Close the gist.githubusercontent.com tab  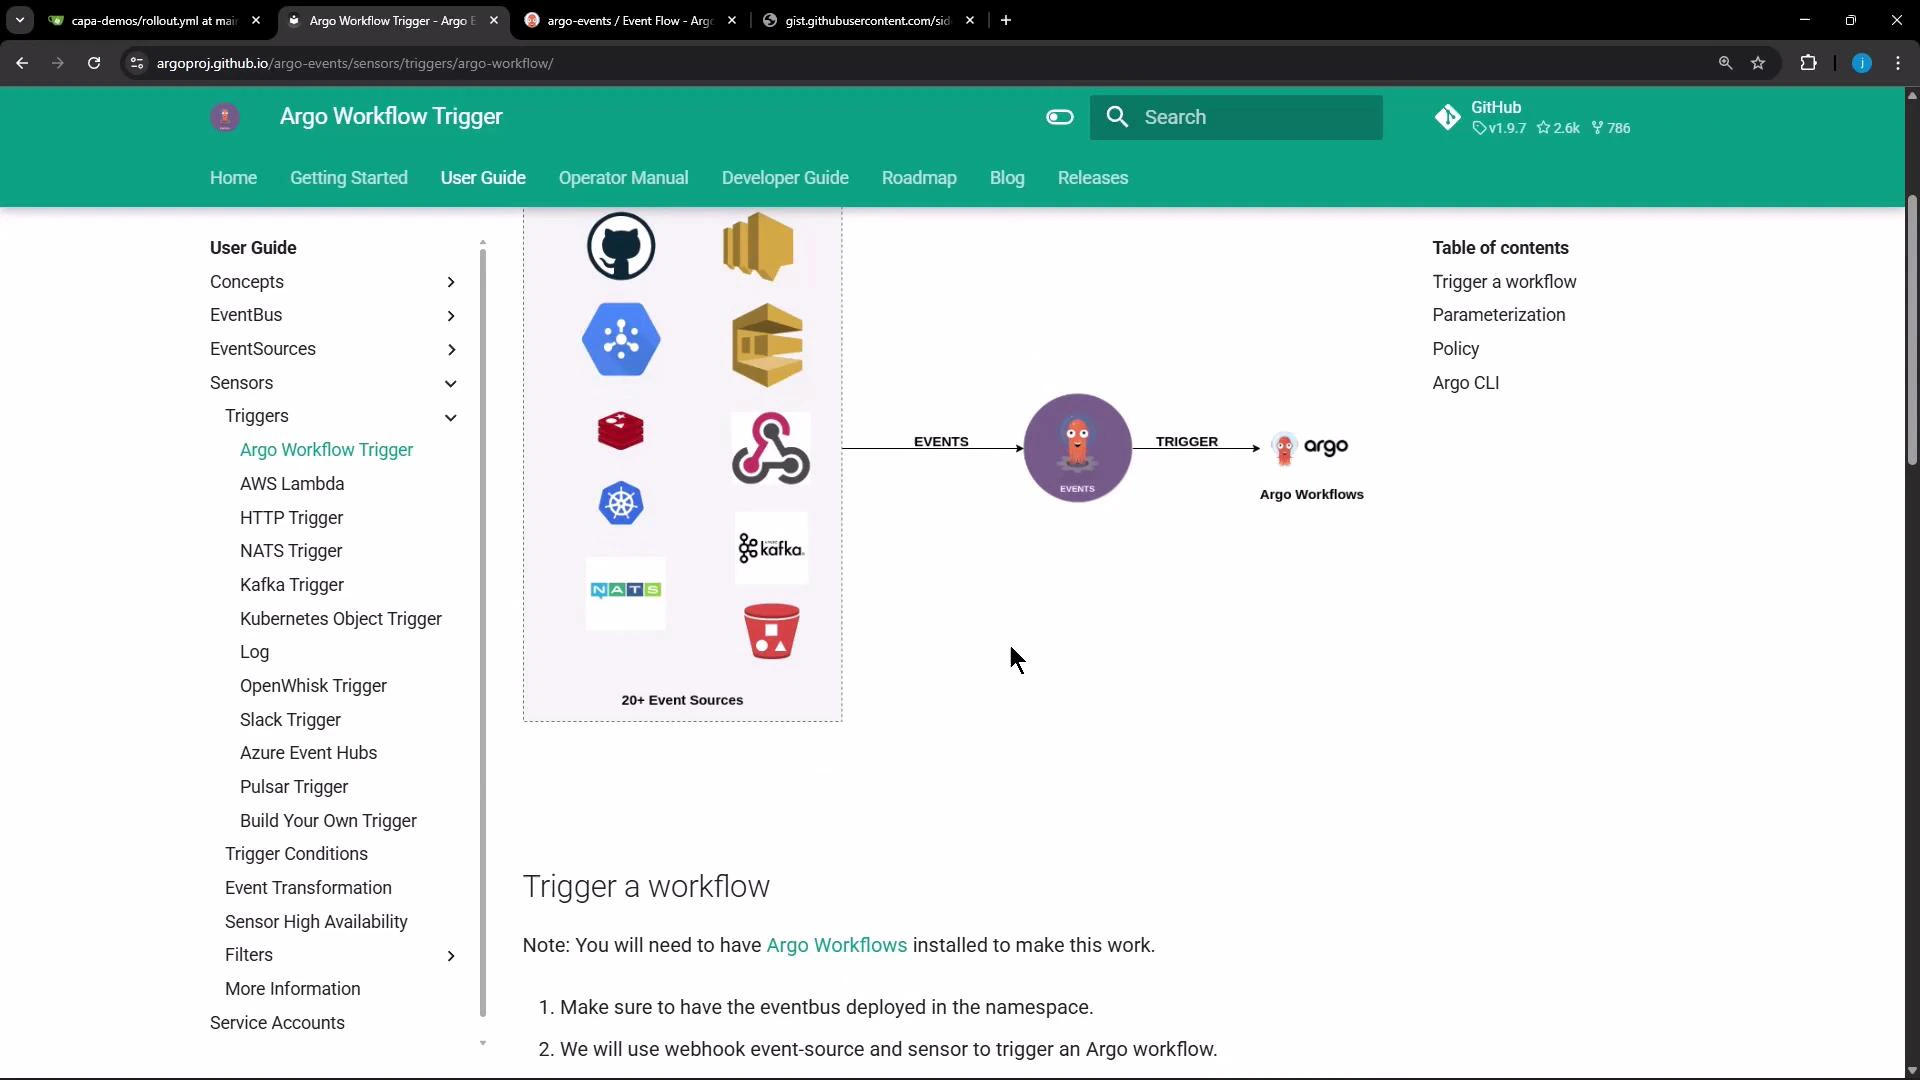pos(970,20)
